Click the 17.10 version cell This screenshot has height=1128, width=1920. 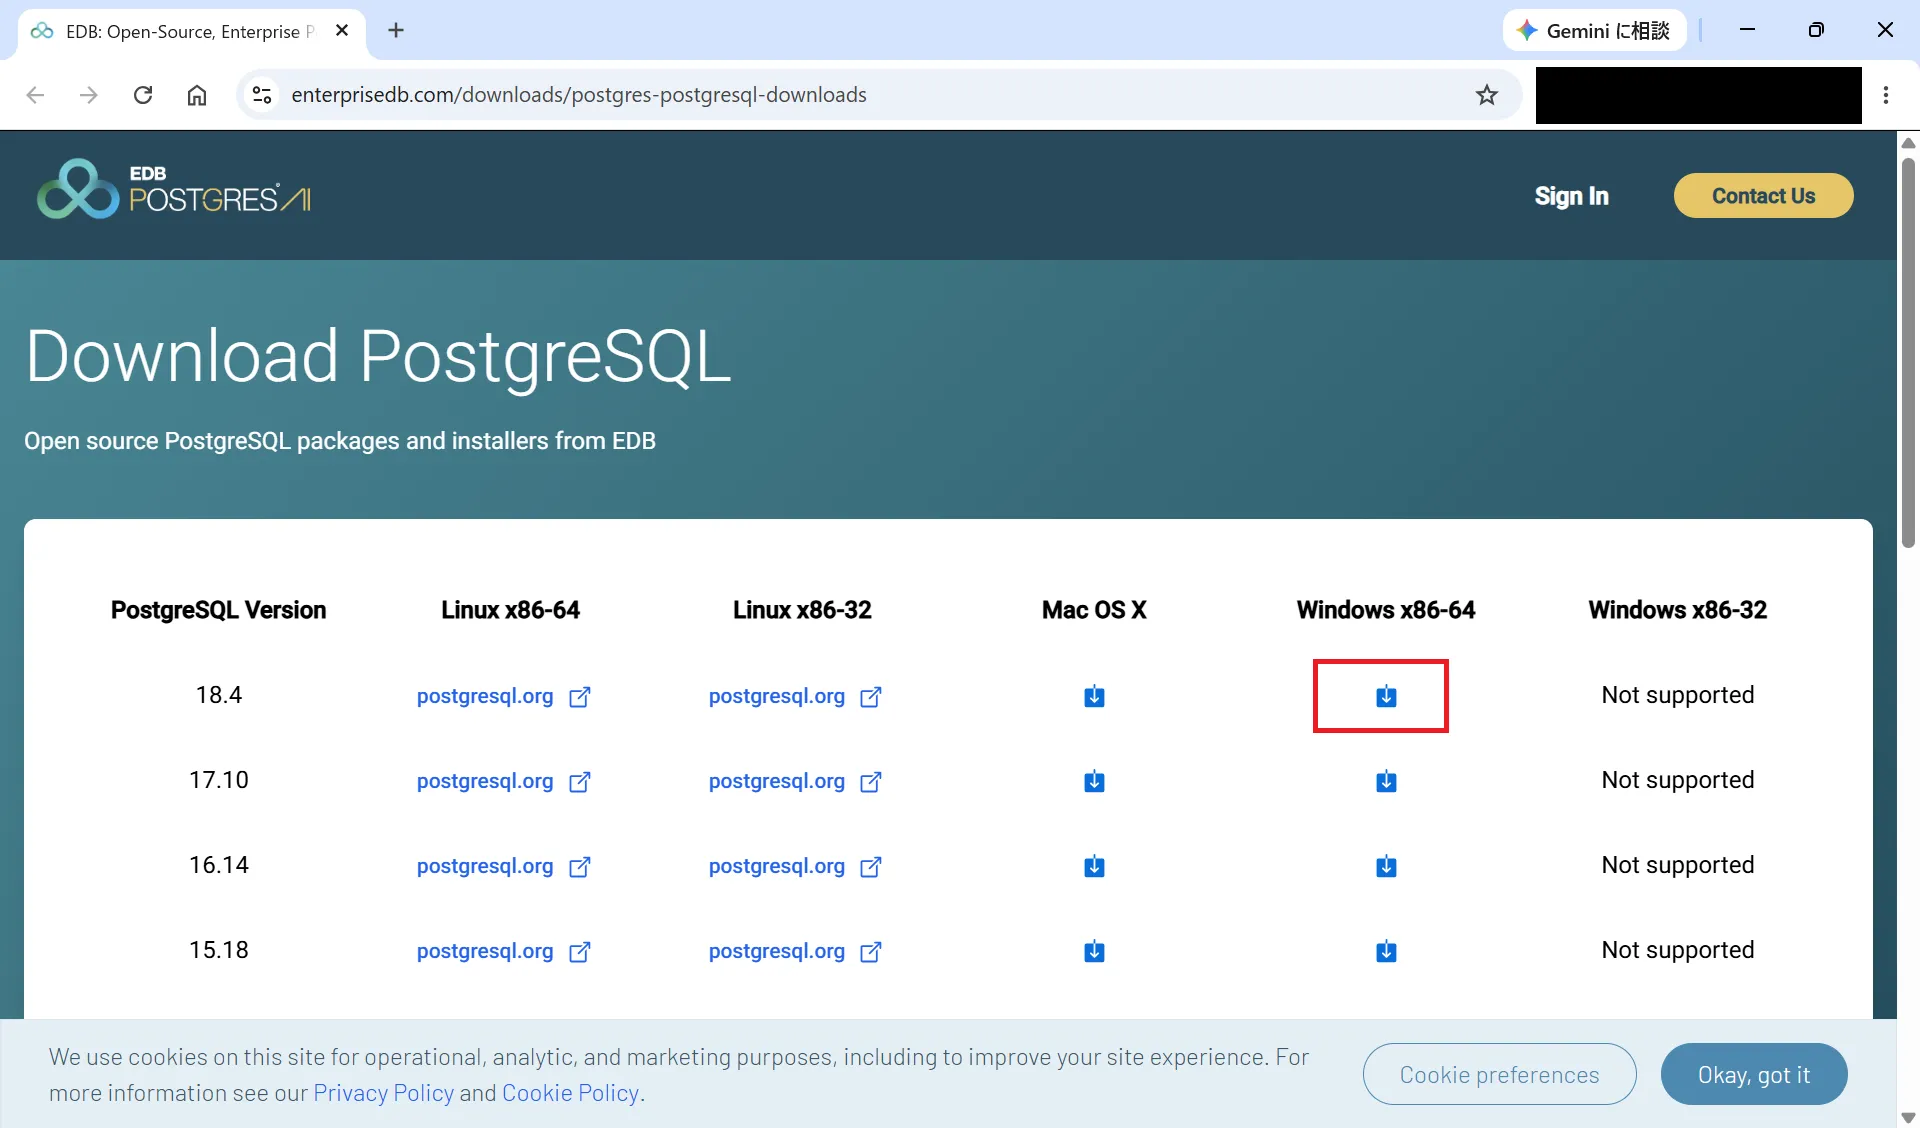[219, 780]
